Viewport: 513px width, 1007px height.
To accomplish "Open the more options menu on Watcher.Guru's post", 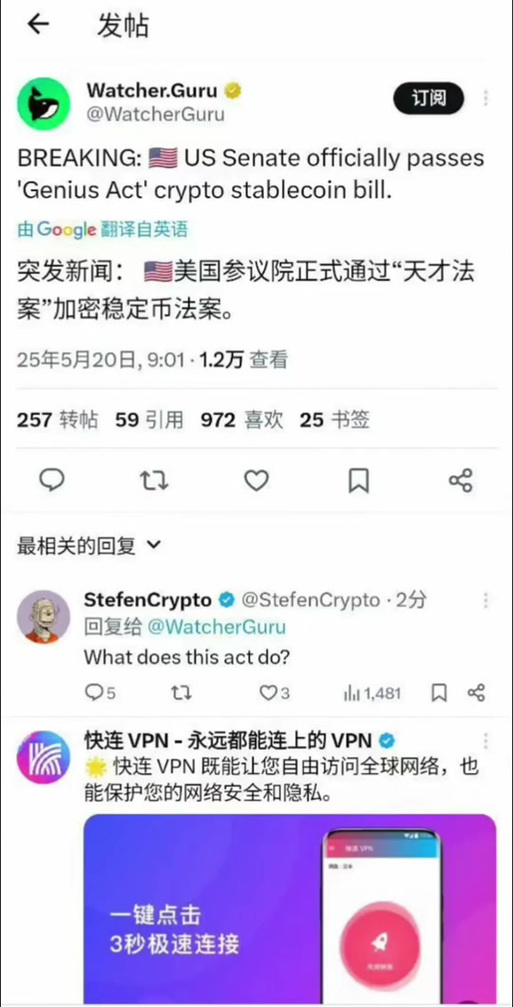I will click(486, 98).
